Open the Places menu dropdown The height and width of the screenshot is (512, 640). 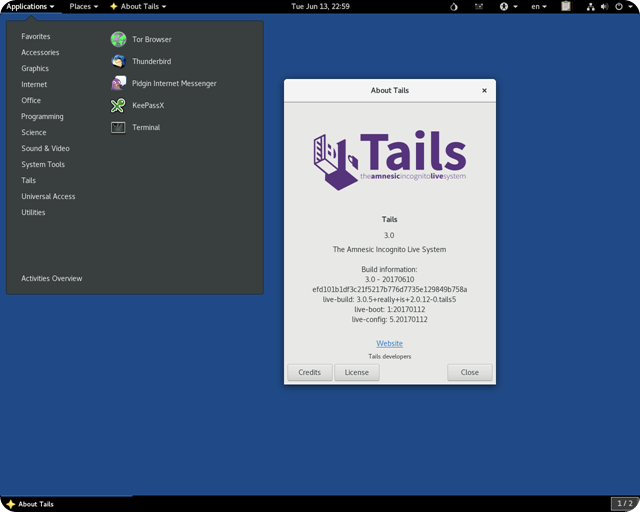(x=84, y=7)
